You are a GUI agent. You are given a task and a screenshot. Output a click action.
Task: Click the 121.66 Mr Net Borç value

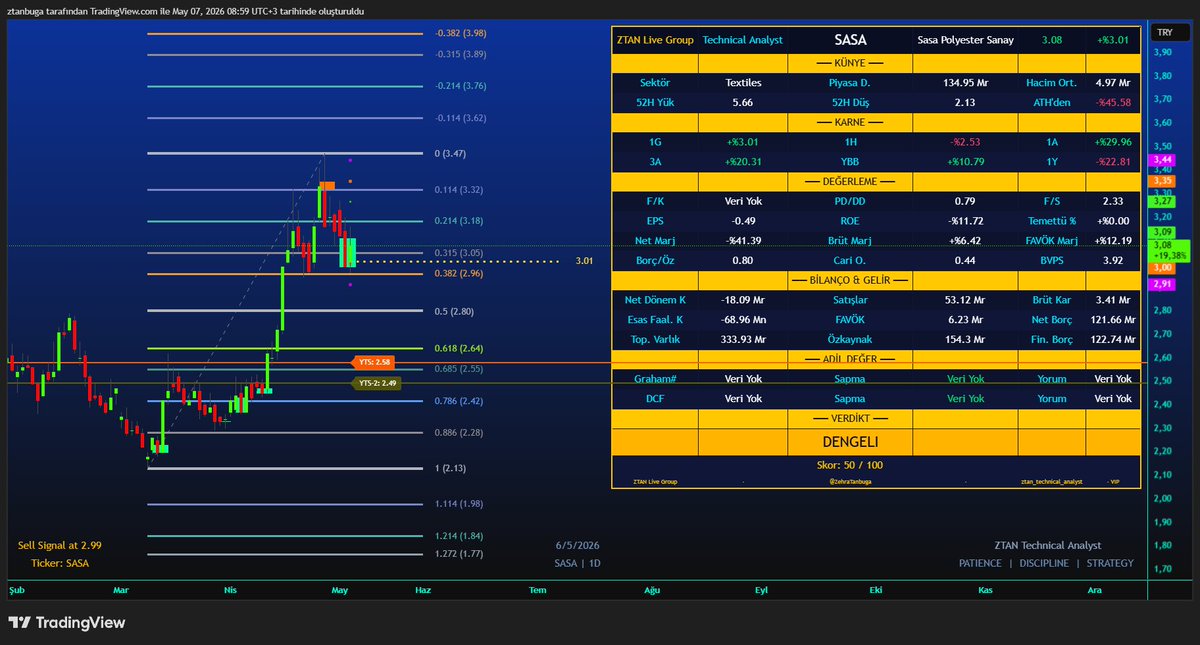[1112, 319]
